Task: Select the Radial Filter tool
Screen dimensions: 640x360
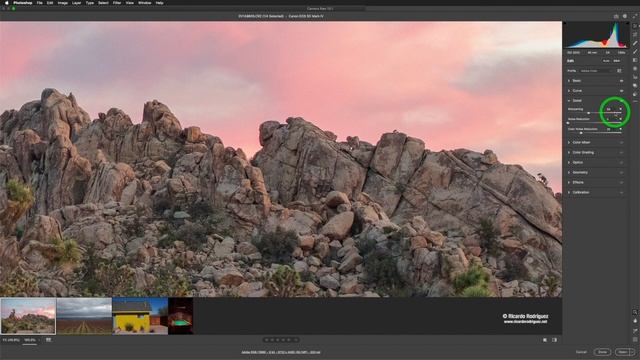Action: tap(635, 69)
